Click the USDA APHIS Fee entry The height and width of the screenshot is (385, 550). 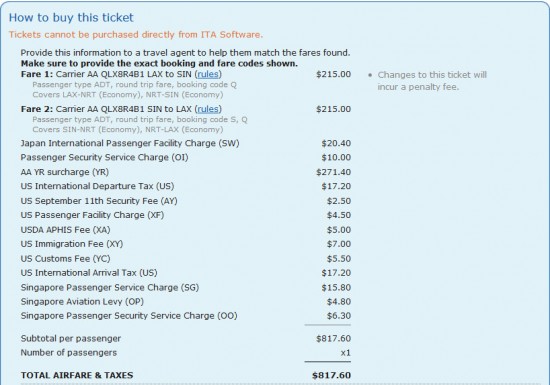point(186,230)
